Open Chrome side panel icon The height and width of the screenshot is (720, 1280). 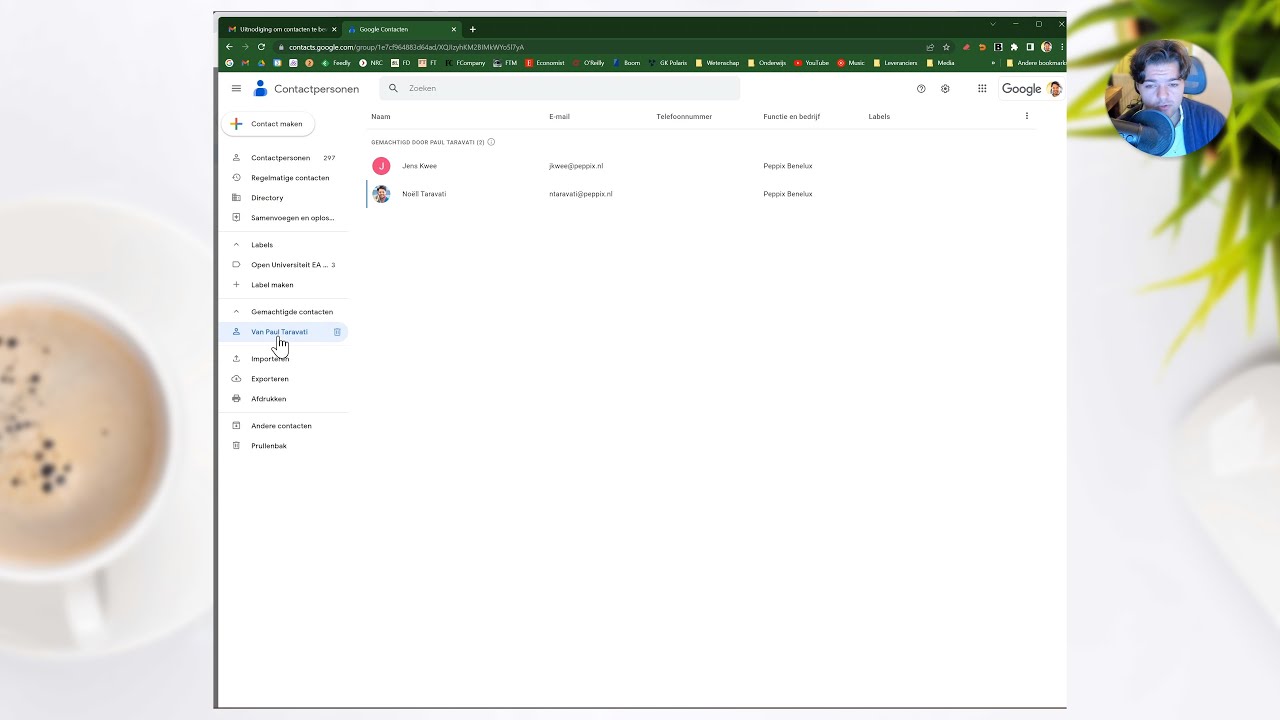click(x=1030, y=47)
